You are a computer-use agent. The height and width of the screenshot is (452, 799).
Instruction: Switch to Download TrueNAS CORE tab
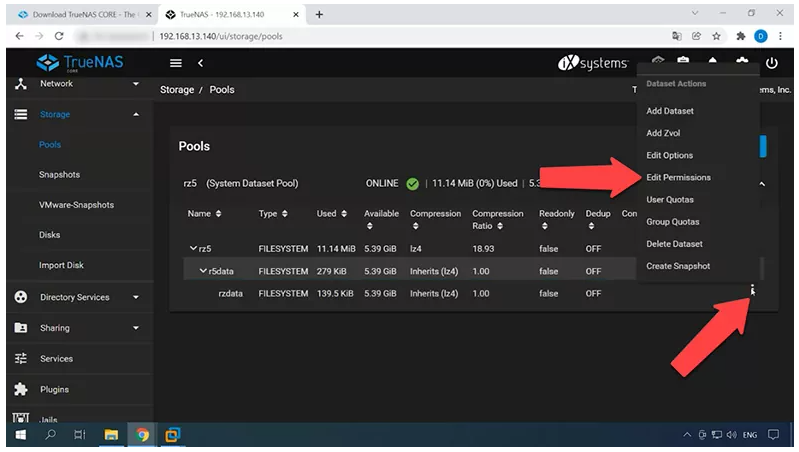(x=84, y=14)
